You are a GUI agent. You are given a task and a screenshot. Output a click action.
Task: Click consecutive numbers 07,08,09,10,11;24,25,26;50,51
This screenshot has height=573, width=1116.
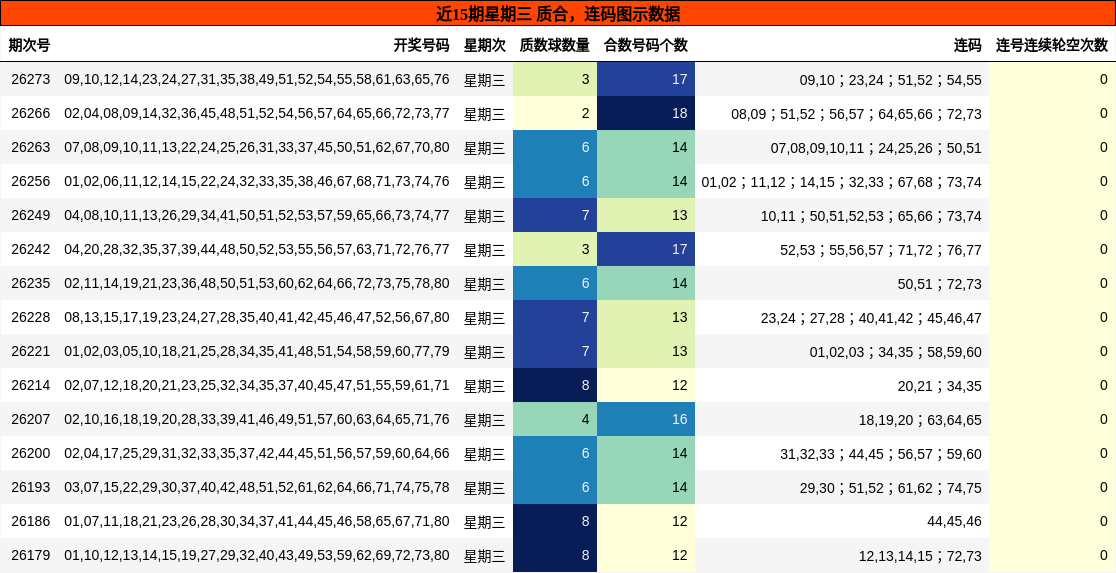(x=876, y=148)
